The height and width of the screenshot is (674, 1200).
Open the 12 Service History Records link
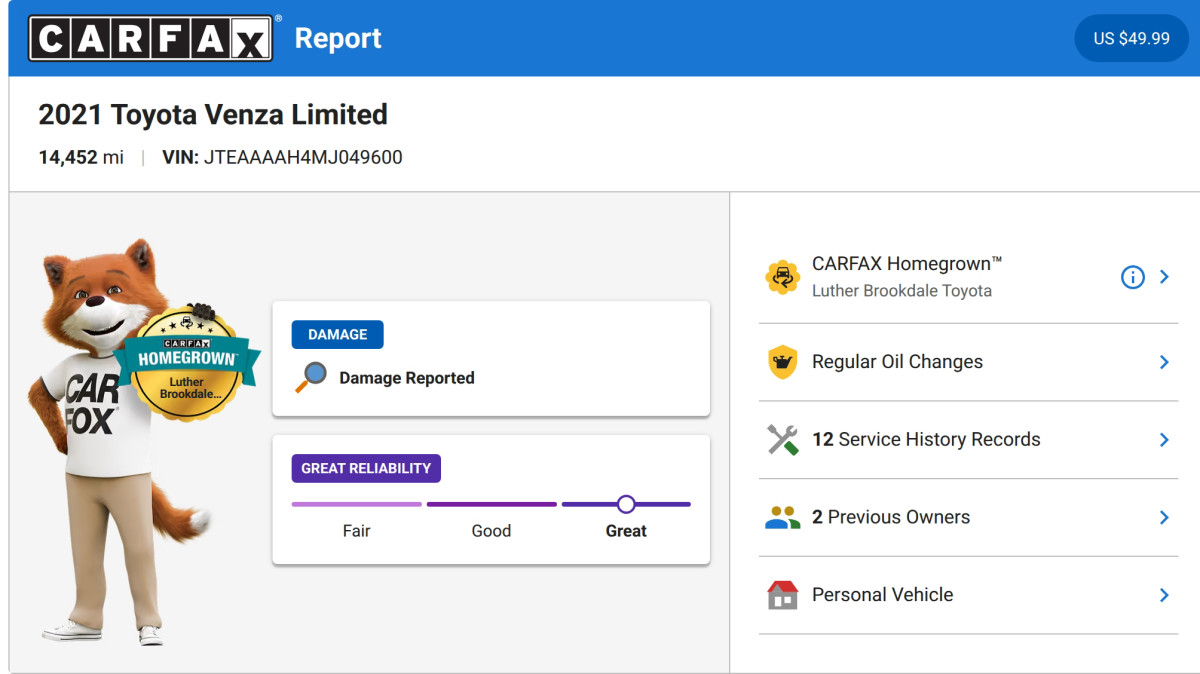968,440
